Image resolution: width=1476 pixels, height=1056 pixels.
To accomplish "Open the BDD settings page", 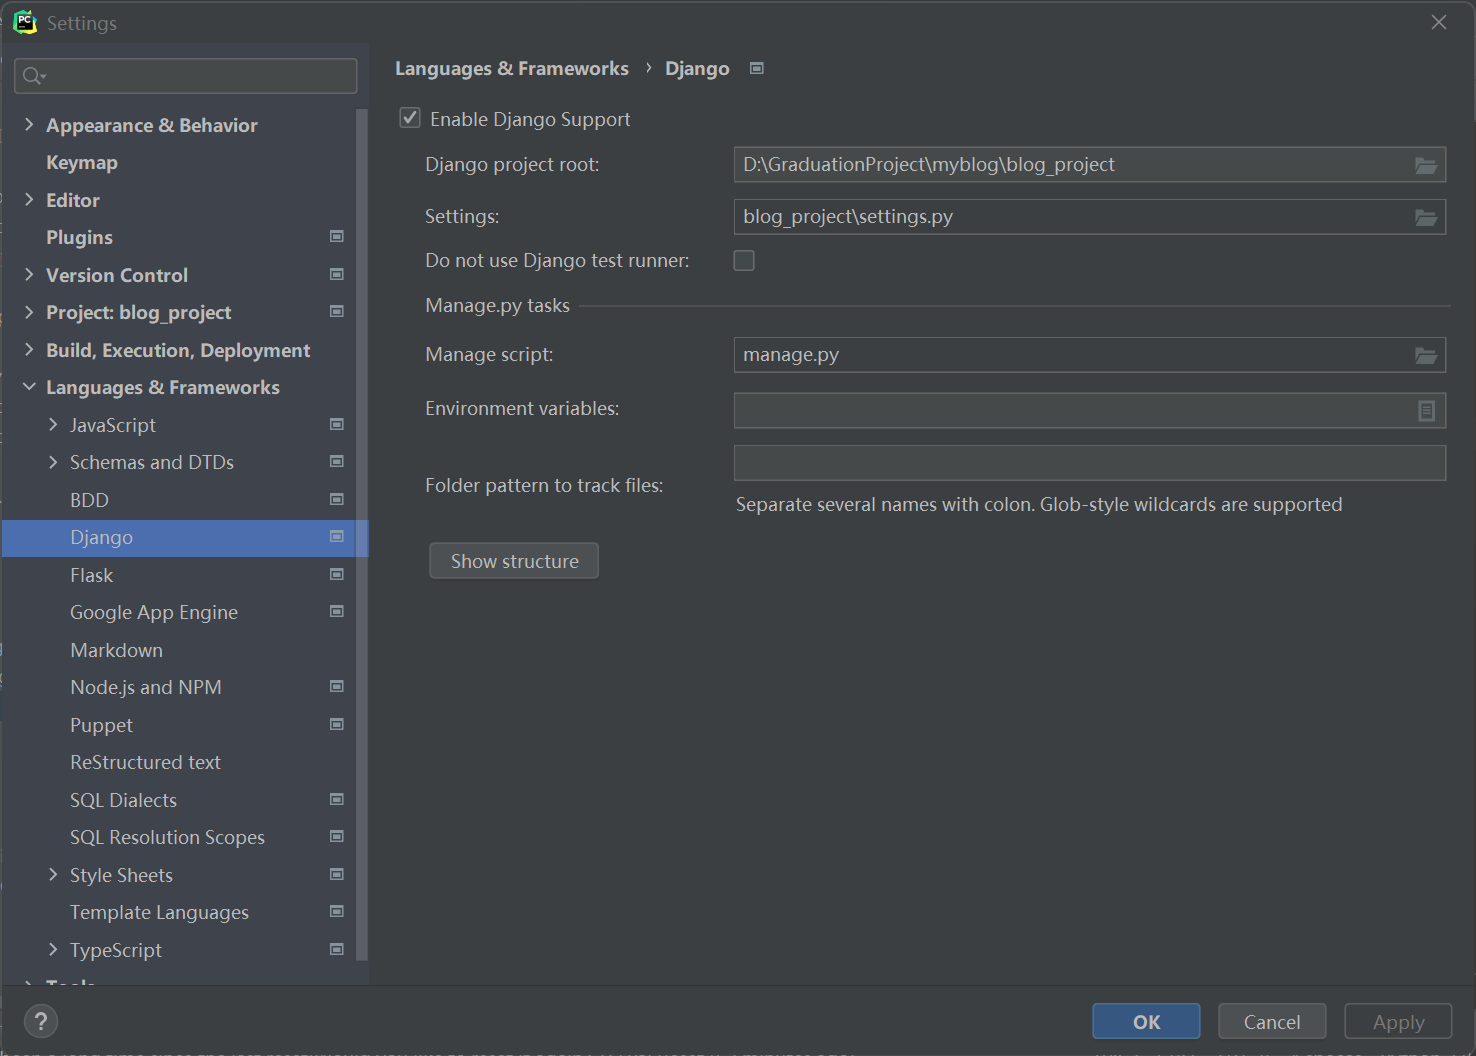I will click(89, 500).
